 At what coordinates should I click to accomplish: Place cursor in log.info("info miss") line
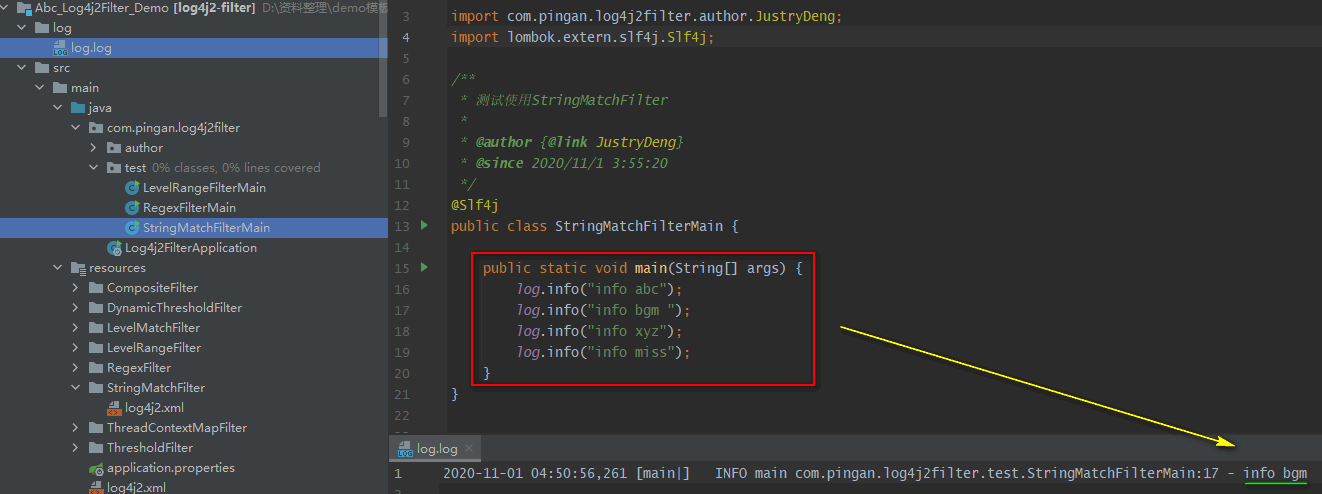[603, 352]
